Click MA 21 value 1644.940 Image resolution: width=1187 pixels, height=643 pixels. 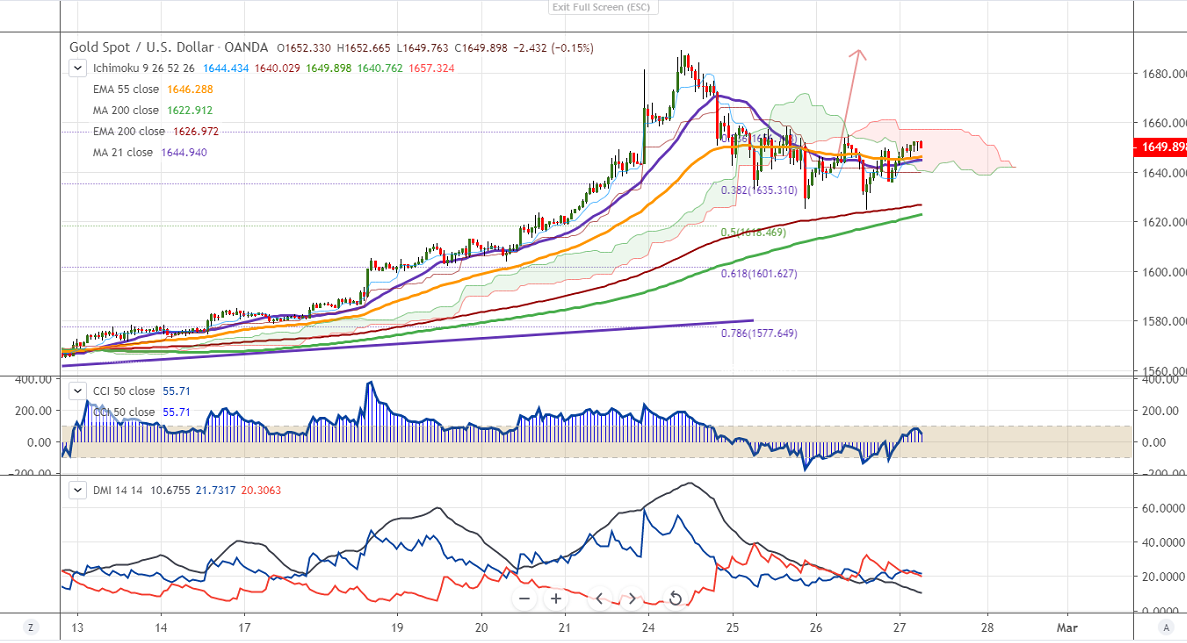(184, 152)
